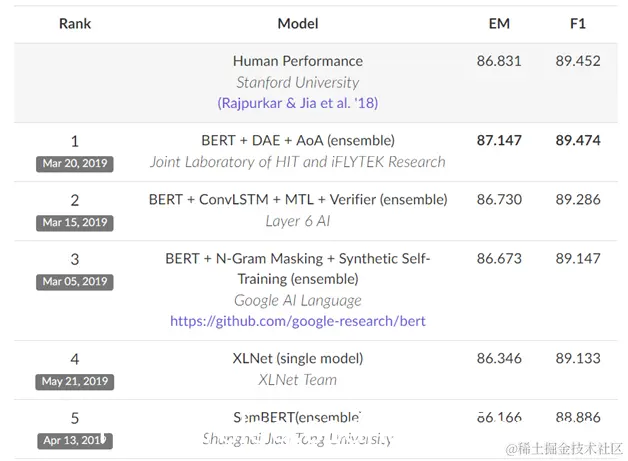This screenshot has height=461, width=628.
Task: Click the May 21, 2019 date badge
Action: point(75,381)
